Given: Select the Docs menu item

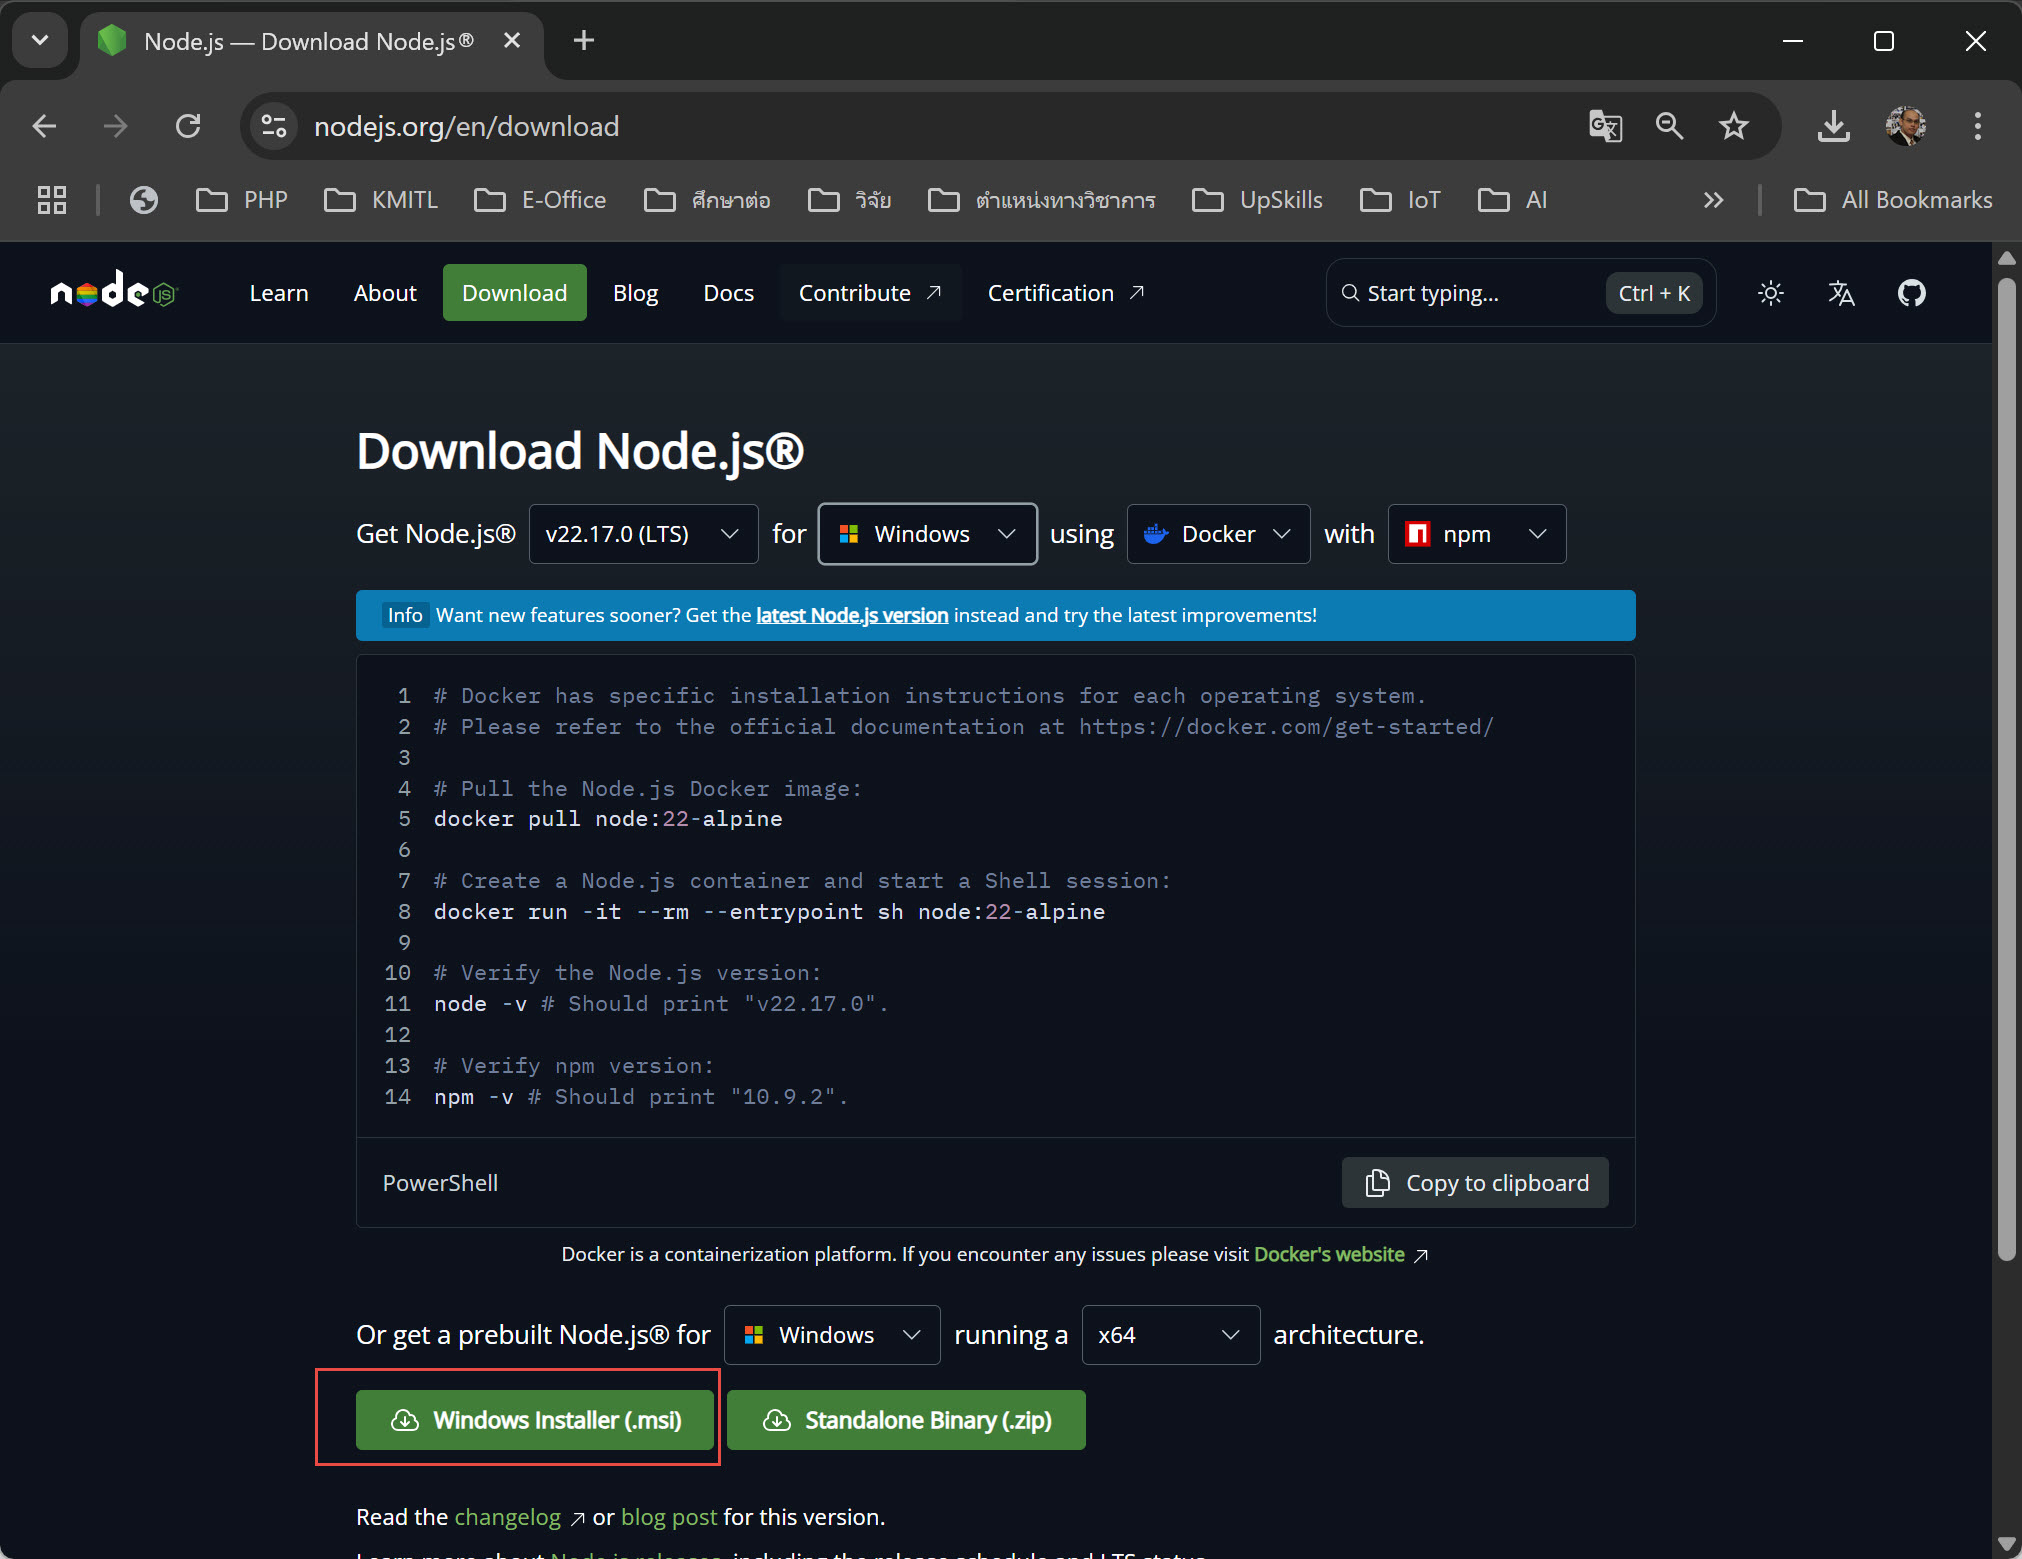Looking at the screenshot, I should (x=729, y=292).
